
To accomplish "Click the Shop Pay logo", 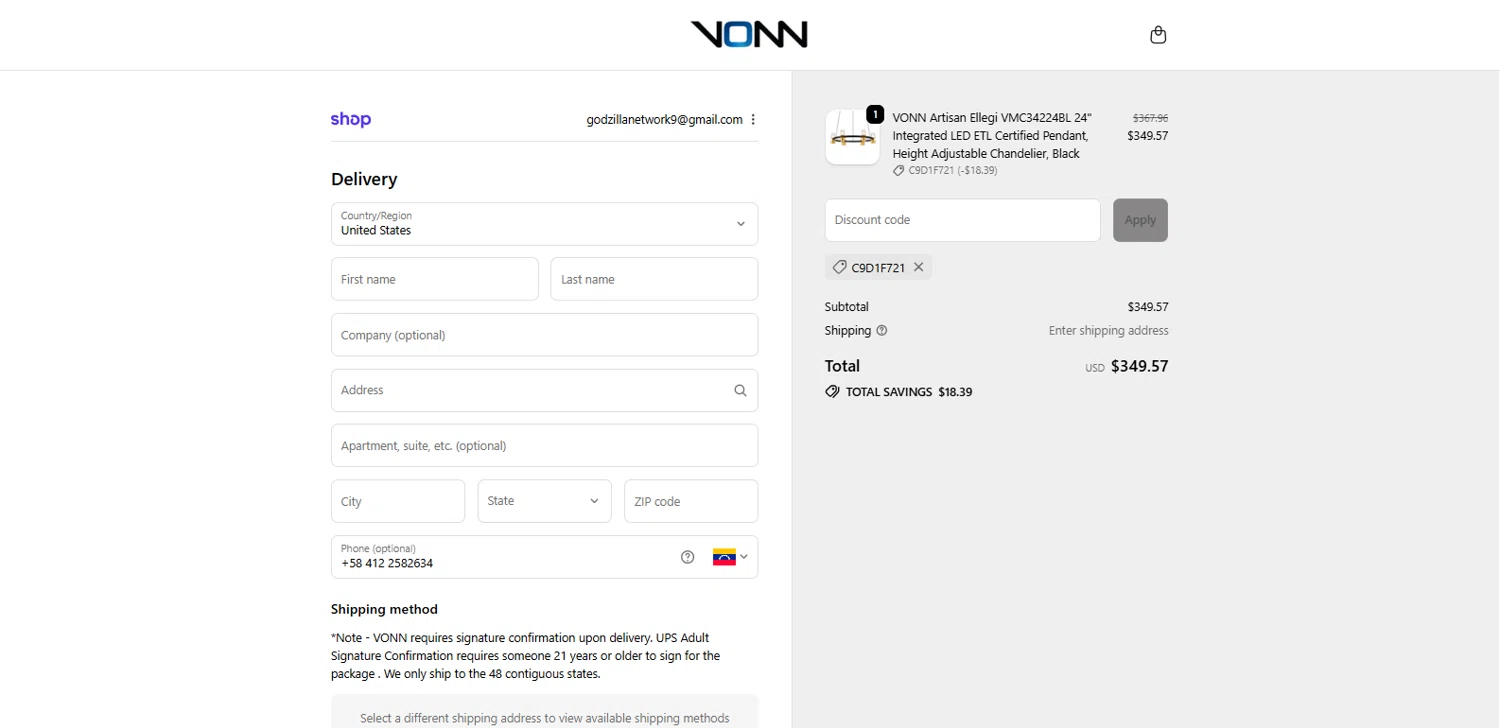I will pyautogui.click(x=351, y=119).
